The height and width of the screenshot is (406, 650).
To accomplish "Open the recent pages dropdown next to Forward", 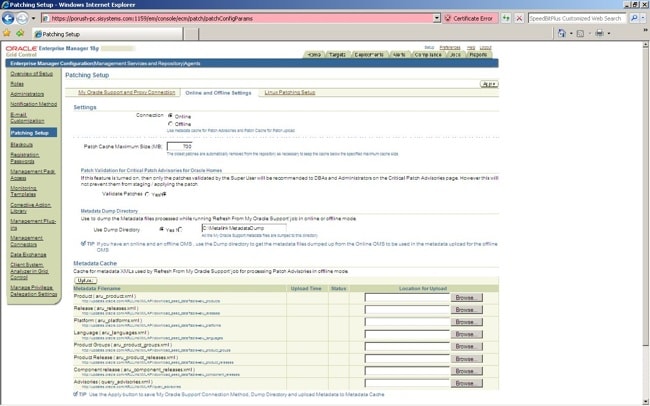I will point(34,19).
